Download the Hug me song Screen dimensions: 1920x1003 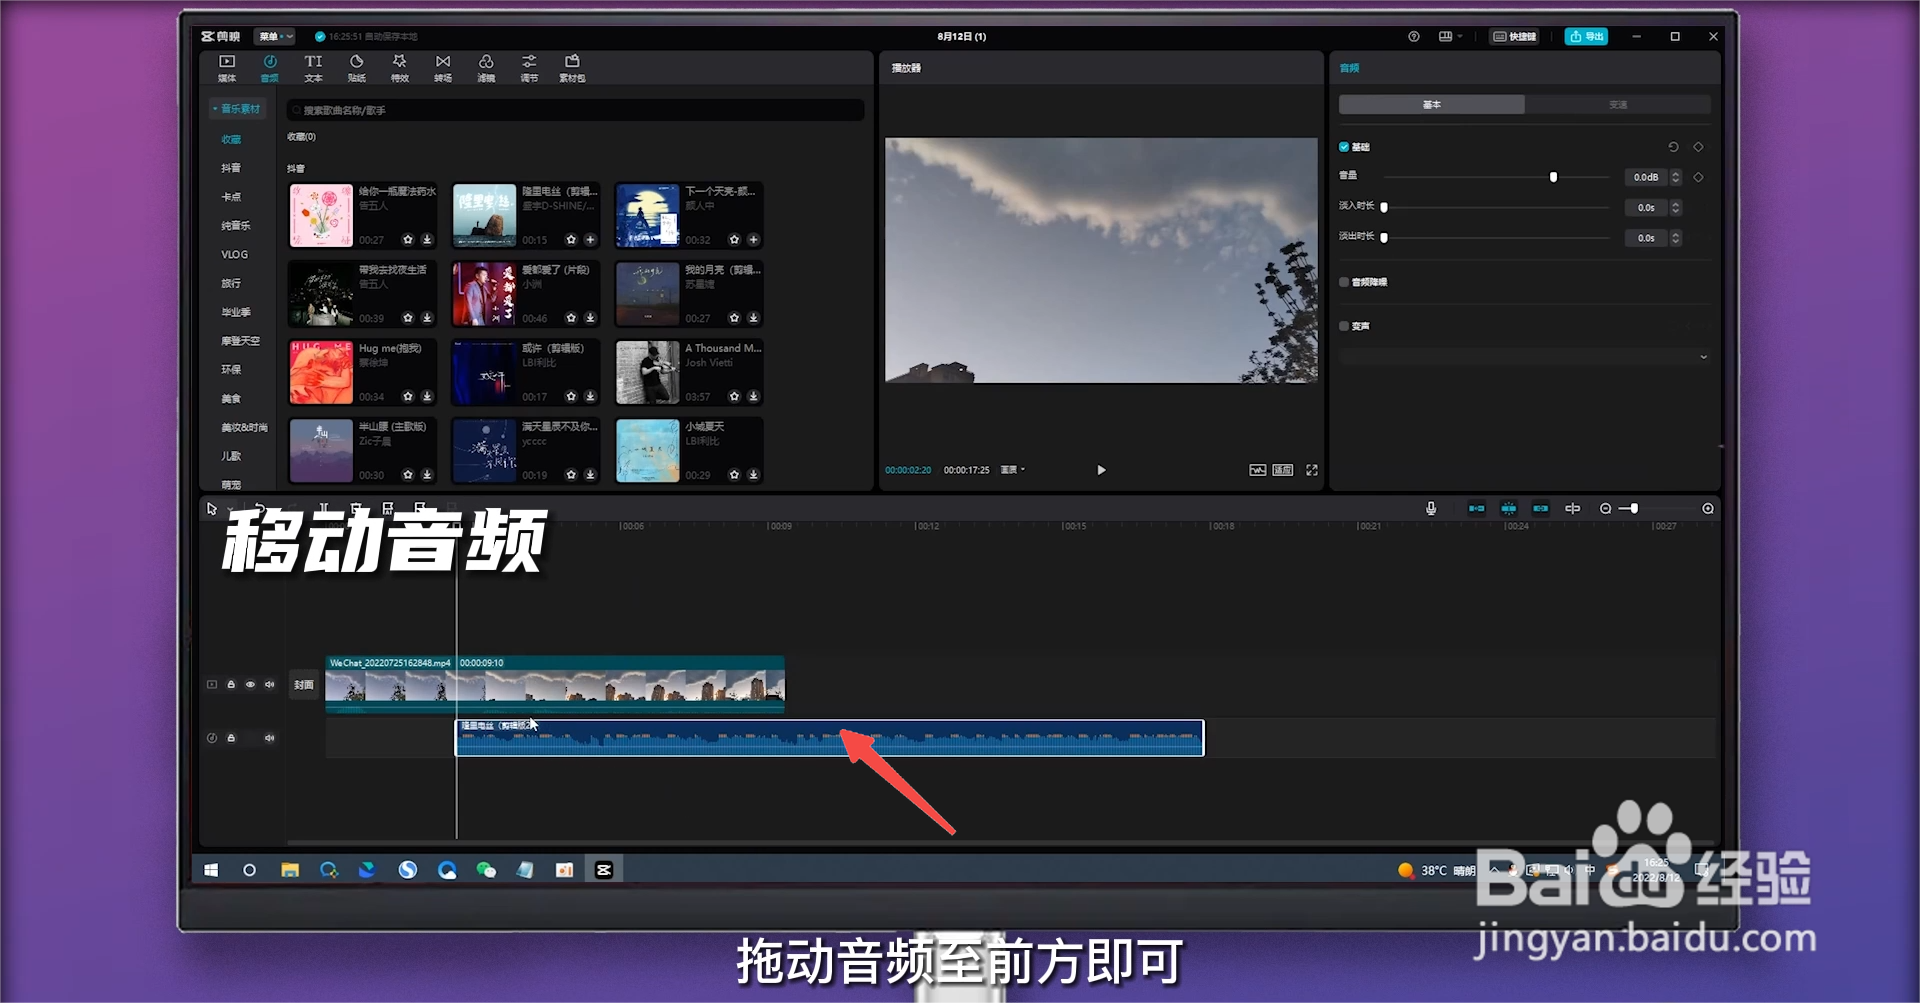point(428,396)
